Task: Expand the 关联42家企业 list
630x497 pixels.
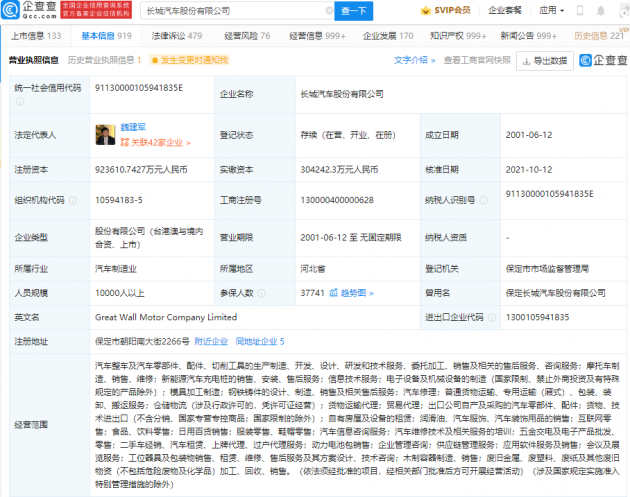Action: click(160, 140)
